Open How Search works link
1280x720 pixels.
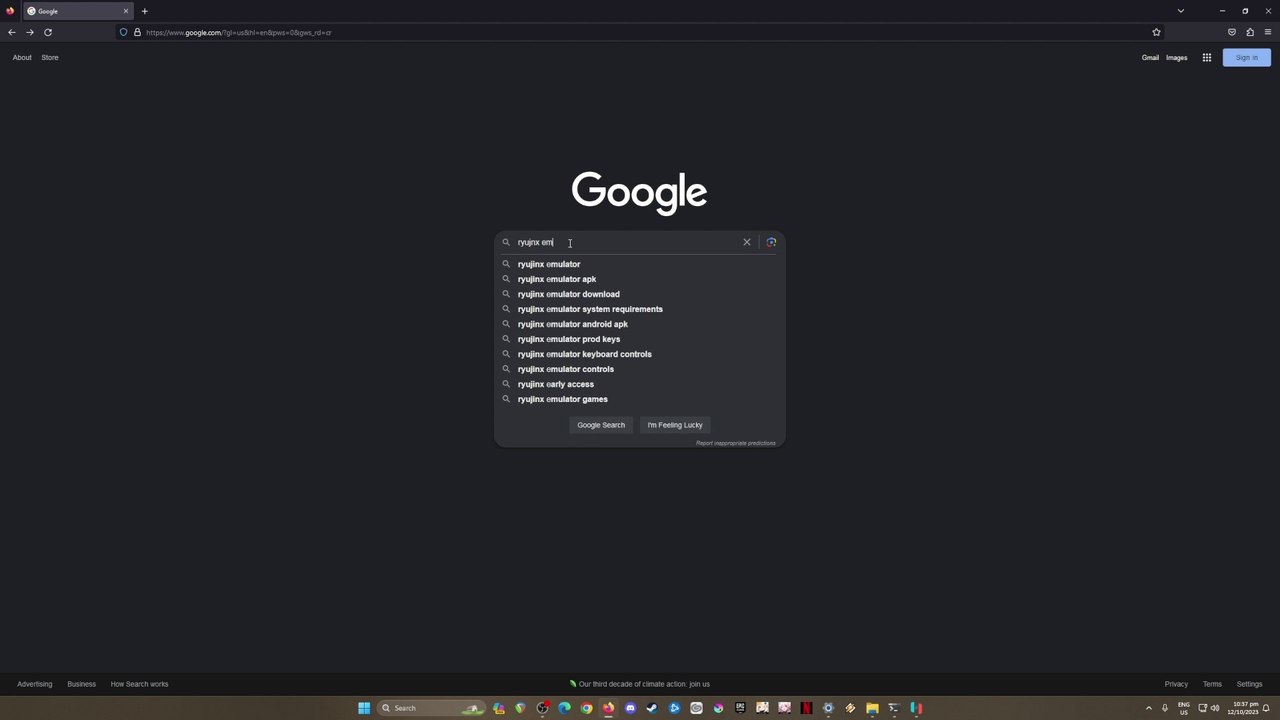[139, 684]
